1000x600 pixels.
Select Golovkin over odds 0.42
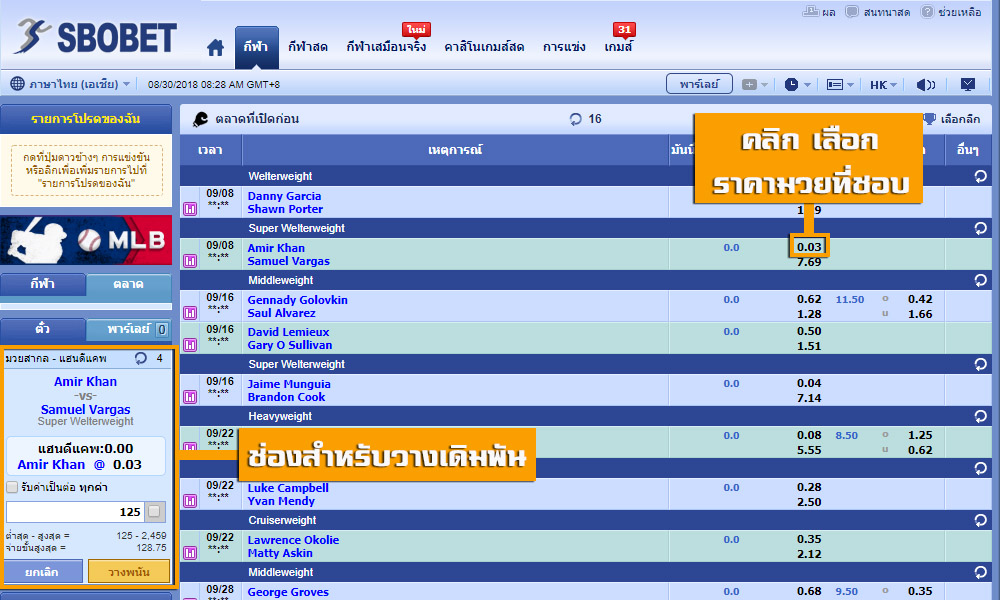coord(920,299)
